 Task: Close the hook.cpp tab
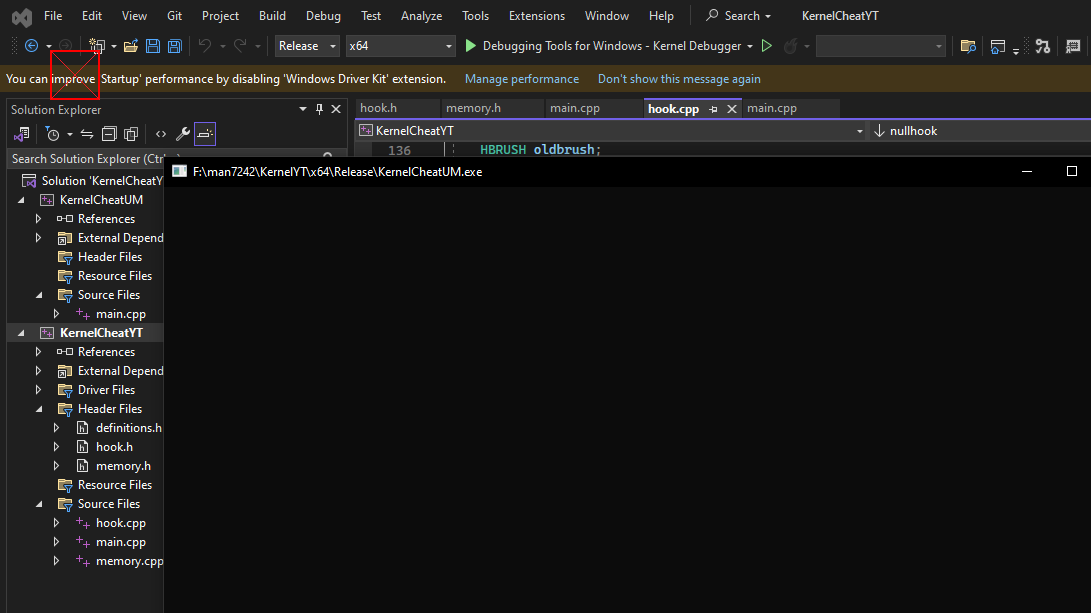coord(731,109)
